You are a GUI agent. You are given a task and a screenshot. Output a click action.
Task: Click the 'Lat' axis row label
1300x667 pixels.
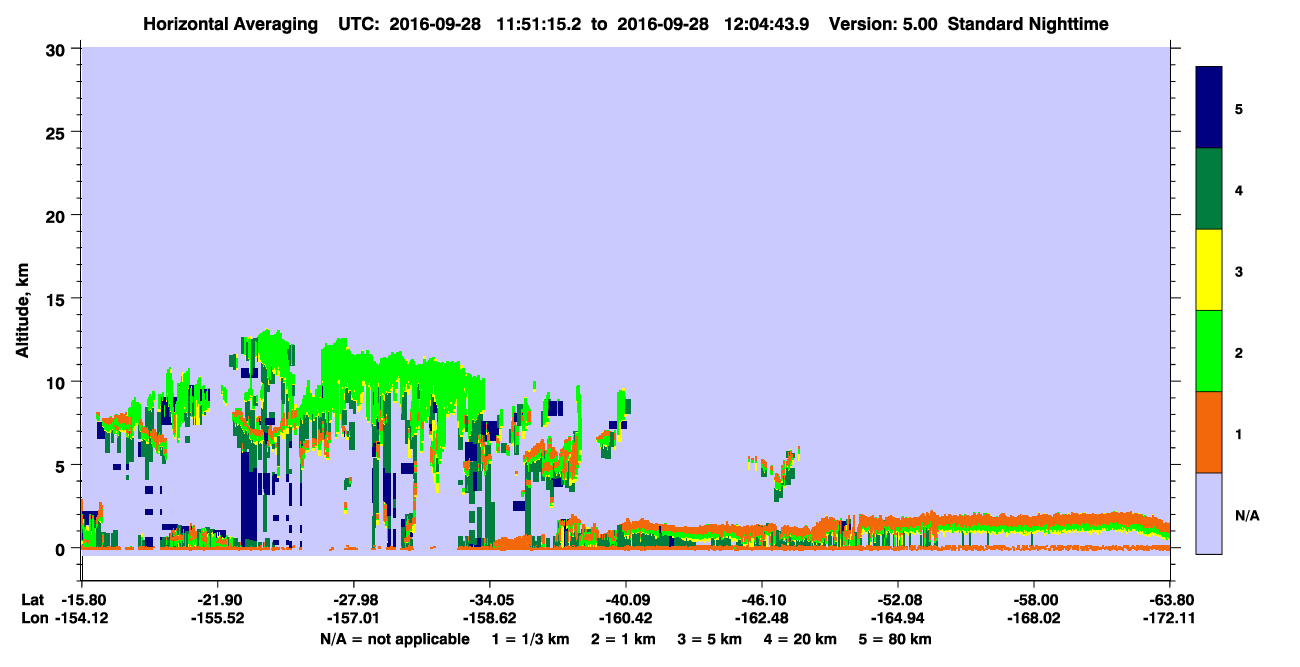tap(33, 599)
